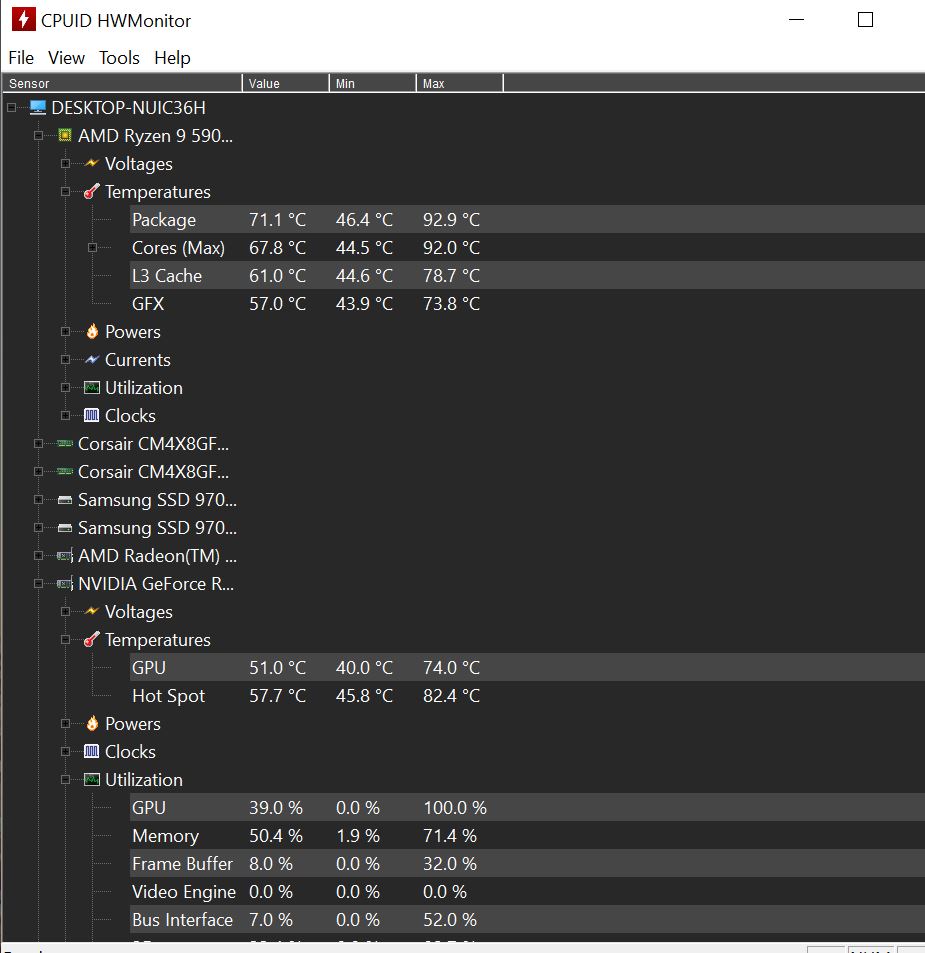Select the Memory utilization row label
Viewport: 925px width, 953px height.
click(x=165, y=835)
